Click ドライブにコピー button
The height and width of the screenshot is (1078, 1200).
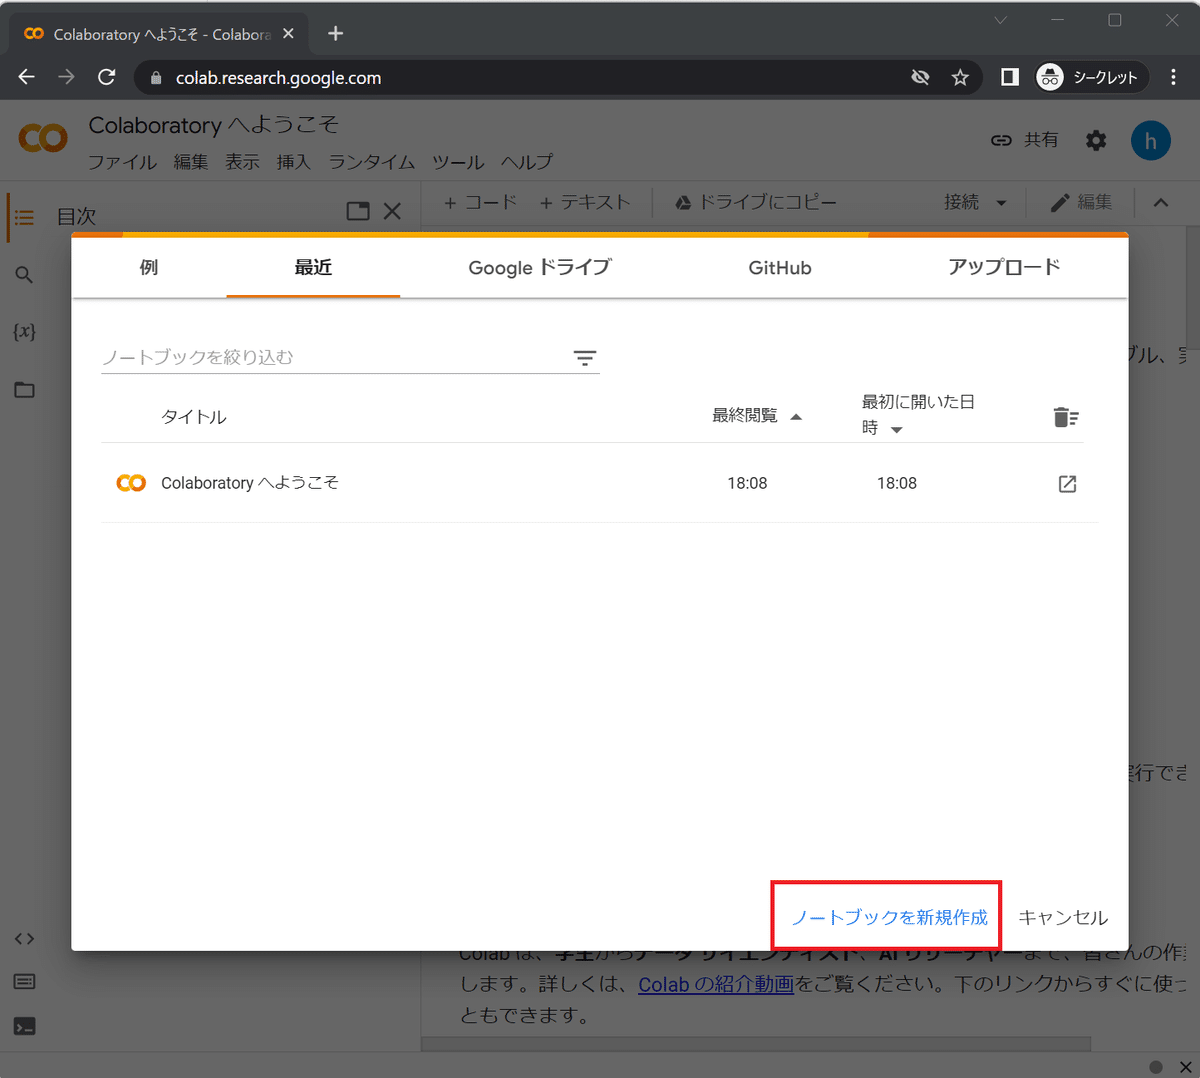click(x=756, y=202)
